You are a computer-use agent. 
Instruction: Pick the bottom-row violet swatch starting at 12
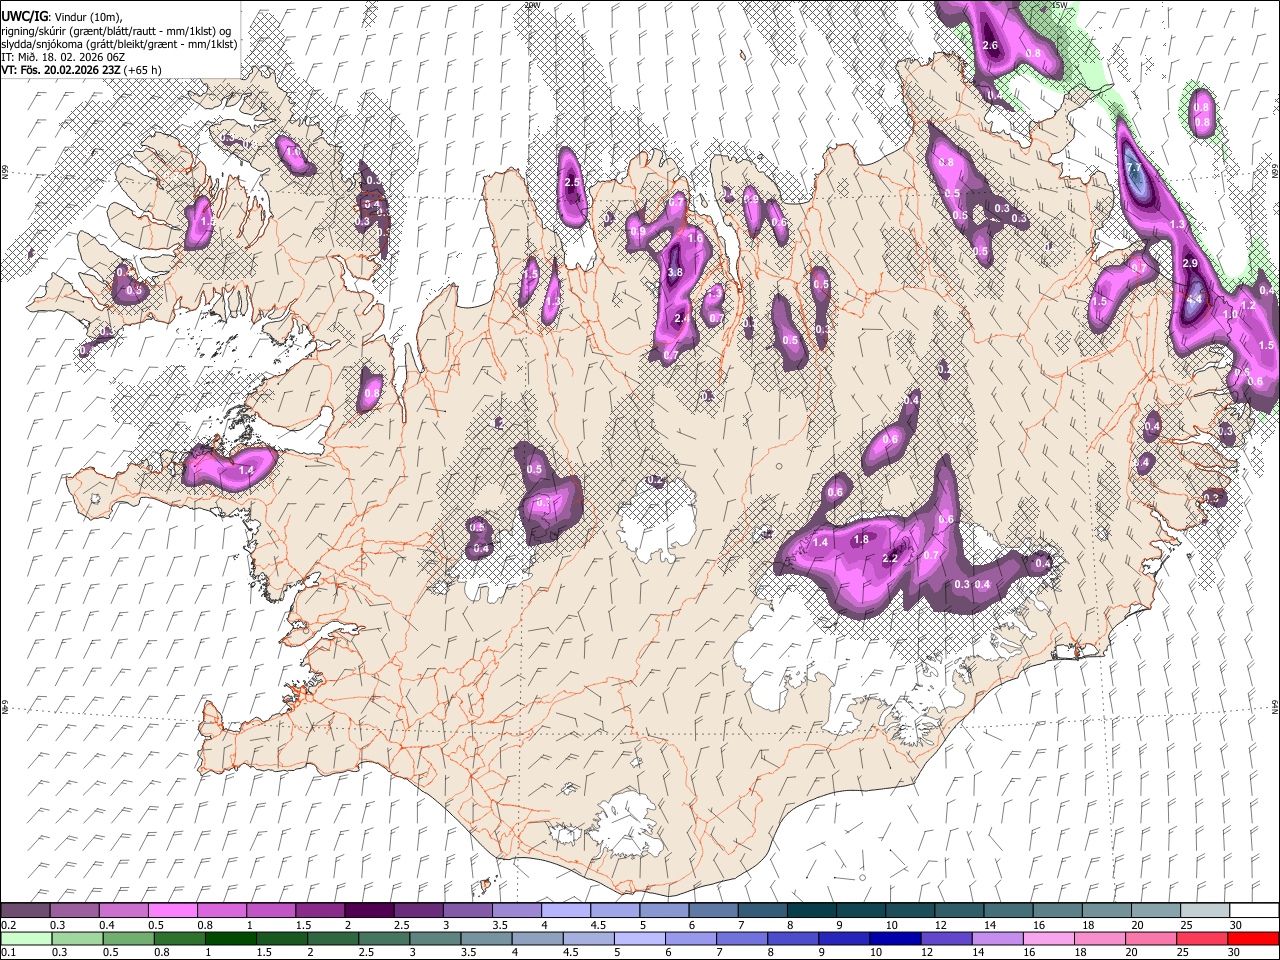pos(945,938)
